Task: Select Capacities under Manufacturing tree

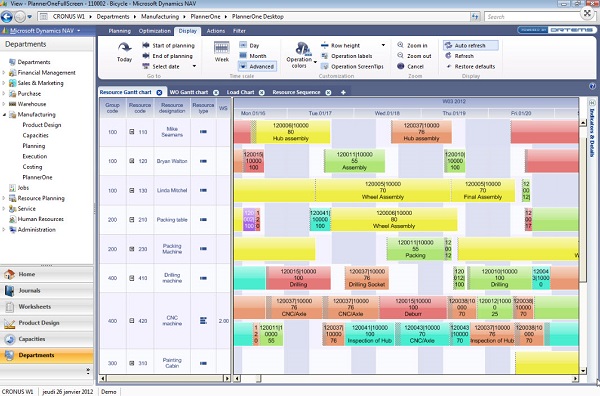Action: [x=36, y=135]
